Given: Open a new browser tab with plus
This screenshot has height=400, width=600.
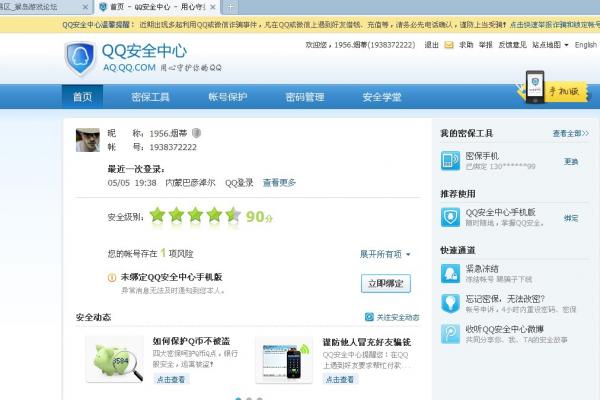Looking at the screenshot, I should click(x=230, y=7).
